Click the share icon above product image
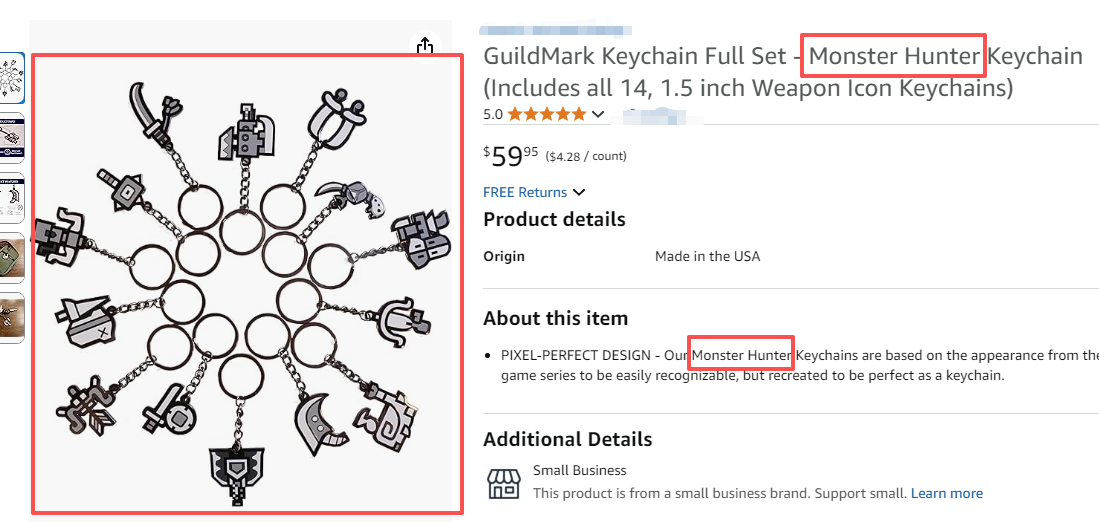 pyautogui.click(x=425, y=46)
